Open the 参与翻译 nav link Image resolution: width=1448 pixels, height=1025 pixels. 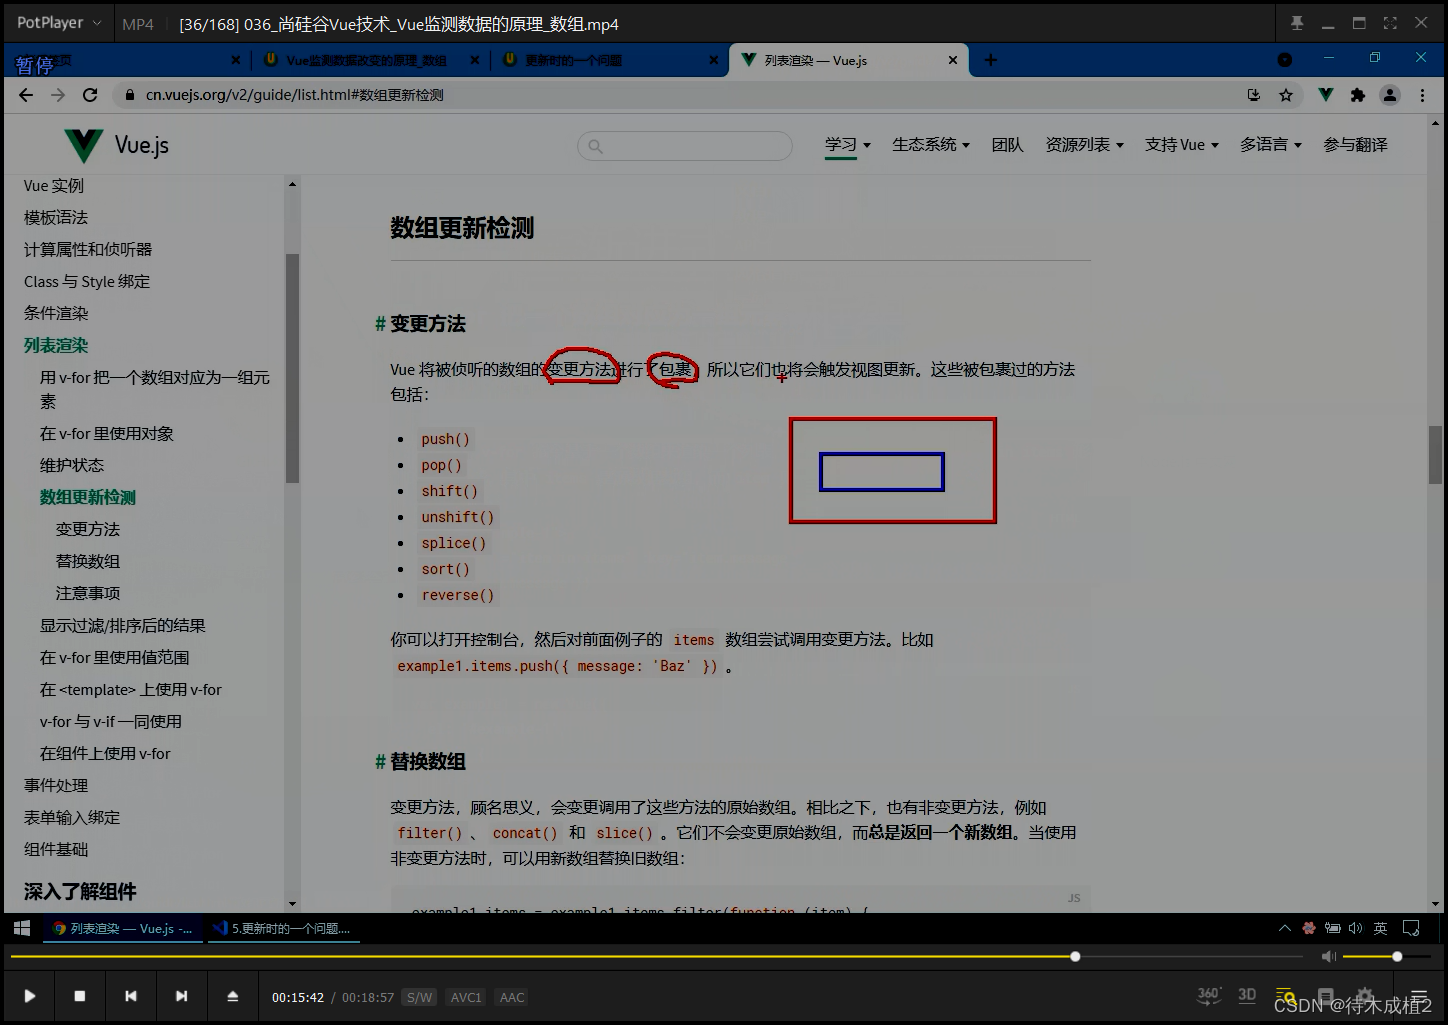[x=1355, y=145]
